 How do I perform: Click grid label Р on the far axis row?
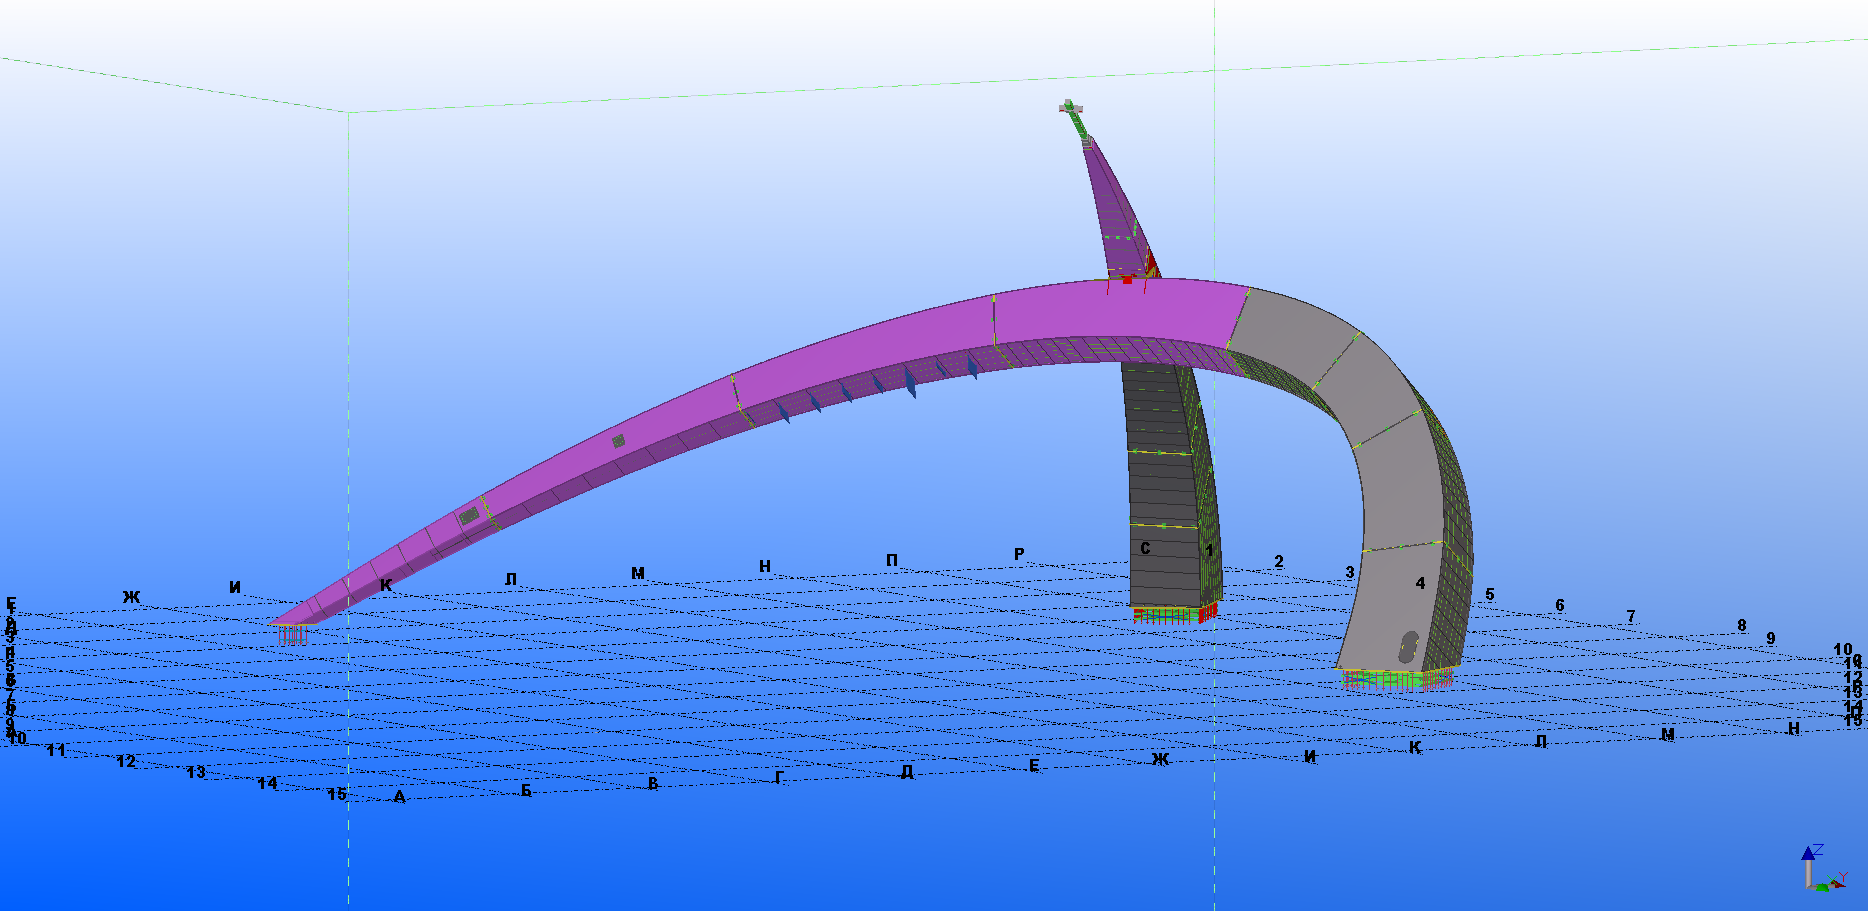coord(1019,554)
